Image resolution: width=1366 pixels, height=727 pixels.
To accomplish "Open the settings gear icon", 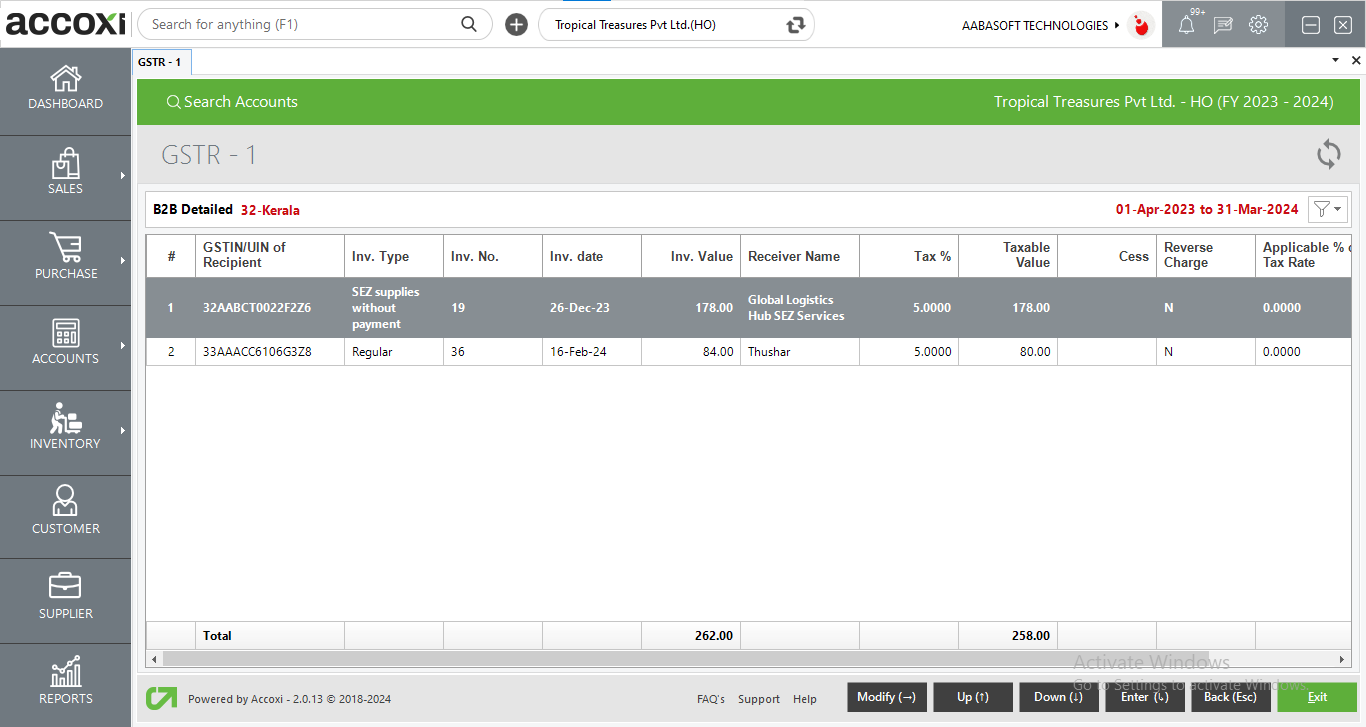I will point(1258,25).
